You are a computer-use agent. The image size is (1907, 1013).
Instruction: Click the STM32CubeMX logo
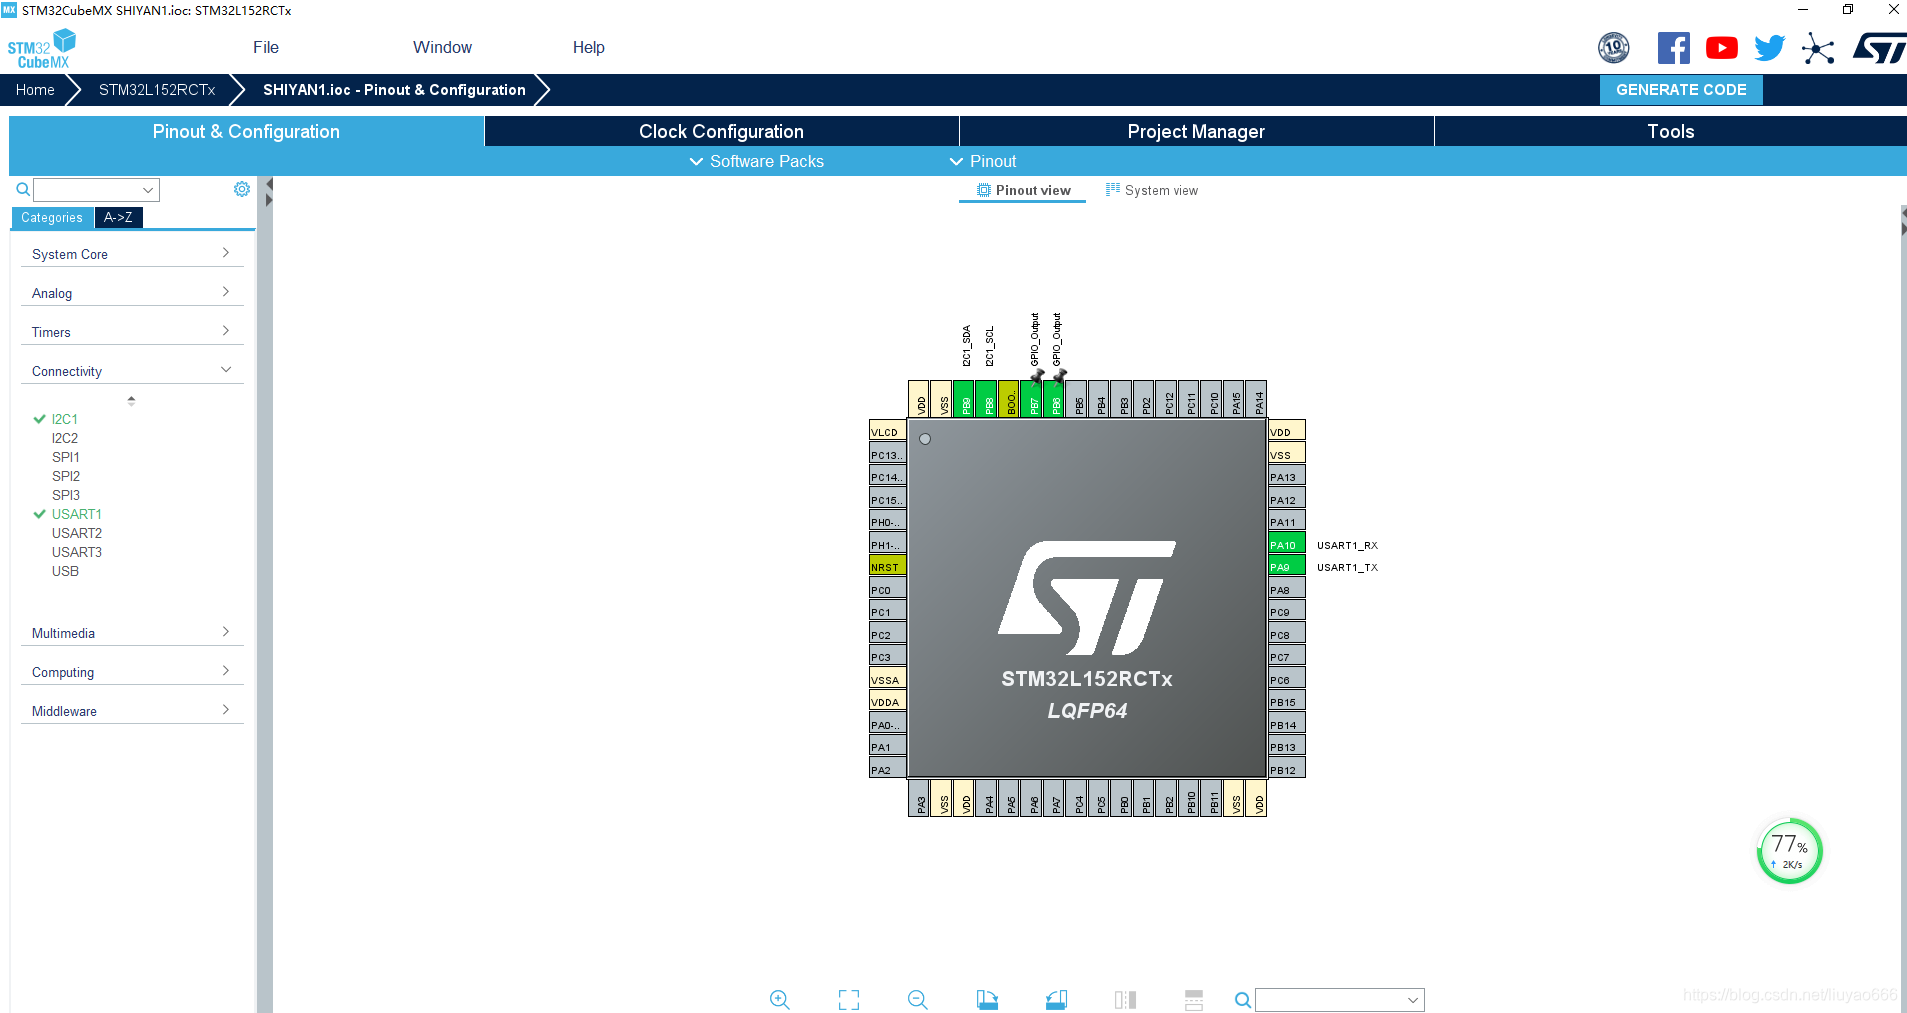click(42, 49)
